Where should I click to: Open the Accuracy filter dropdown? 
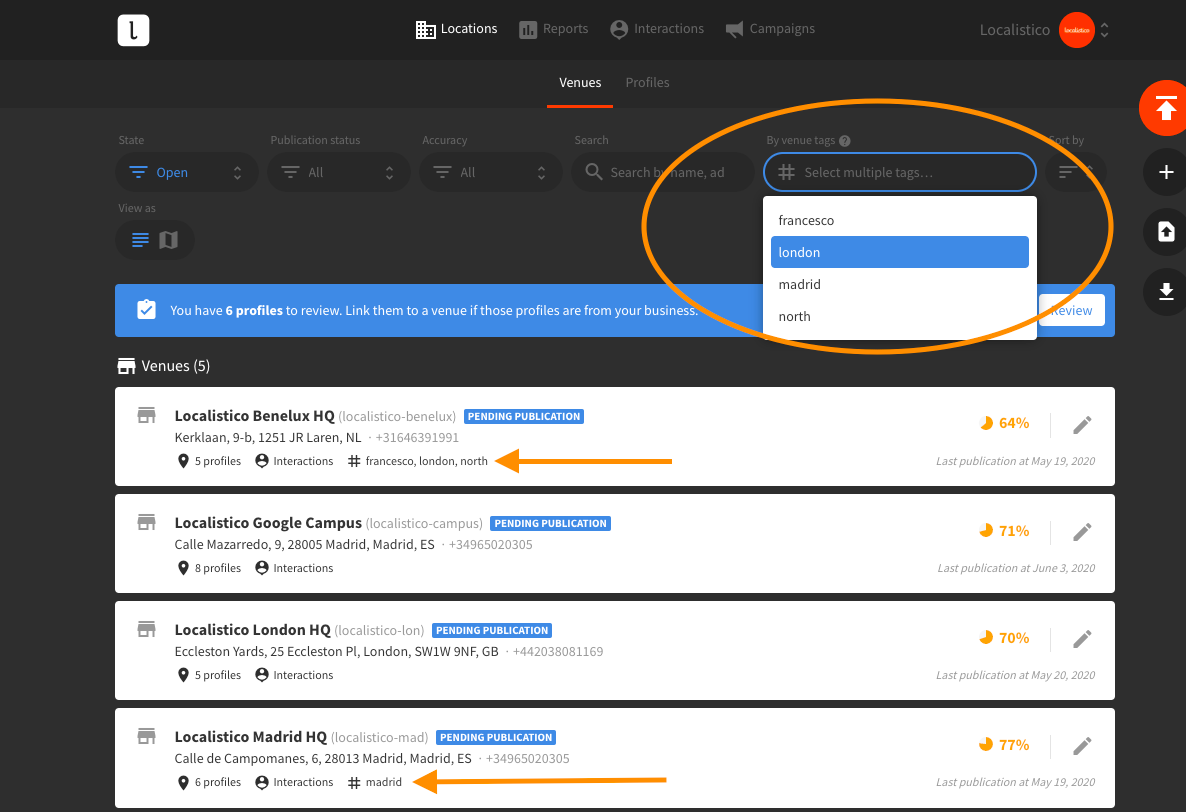pyautogui.click(x=491, y=172)
